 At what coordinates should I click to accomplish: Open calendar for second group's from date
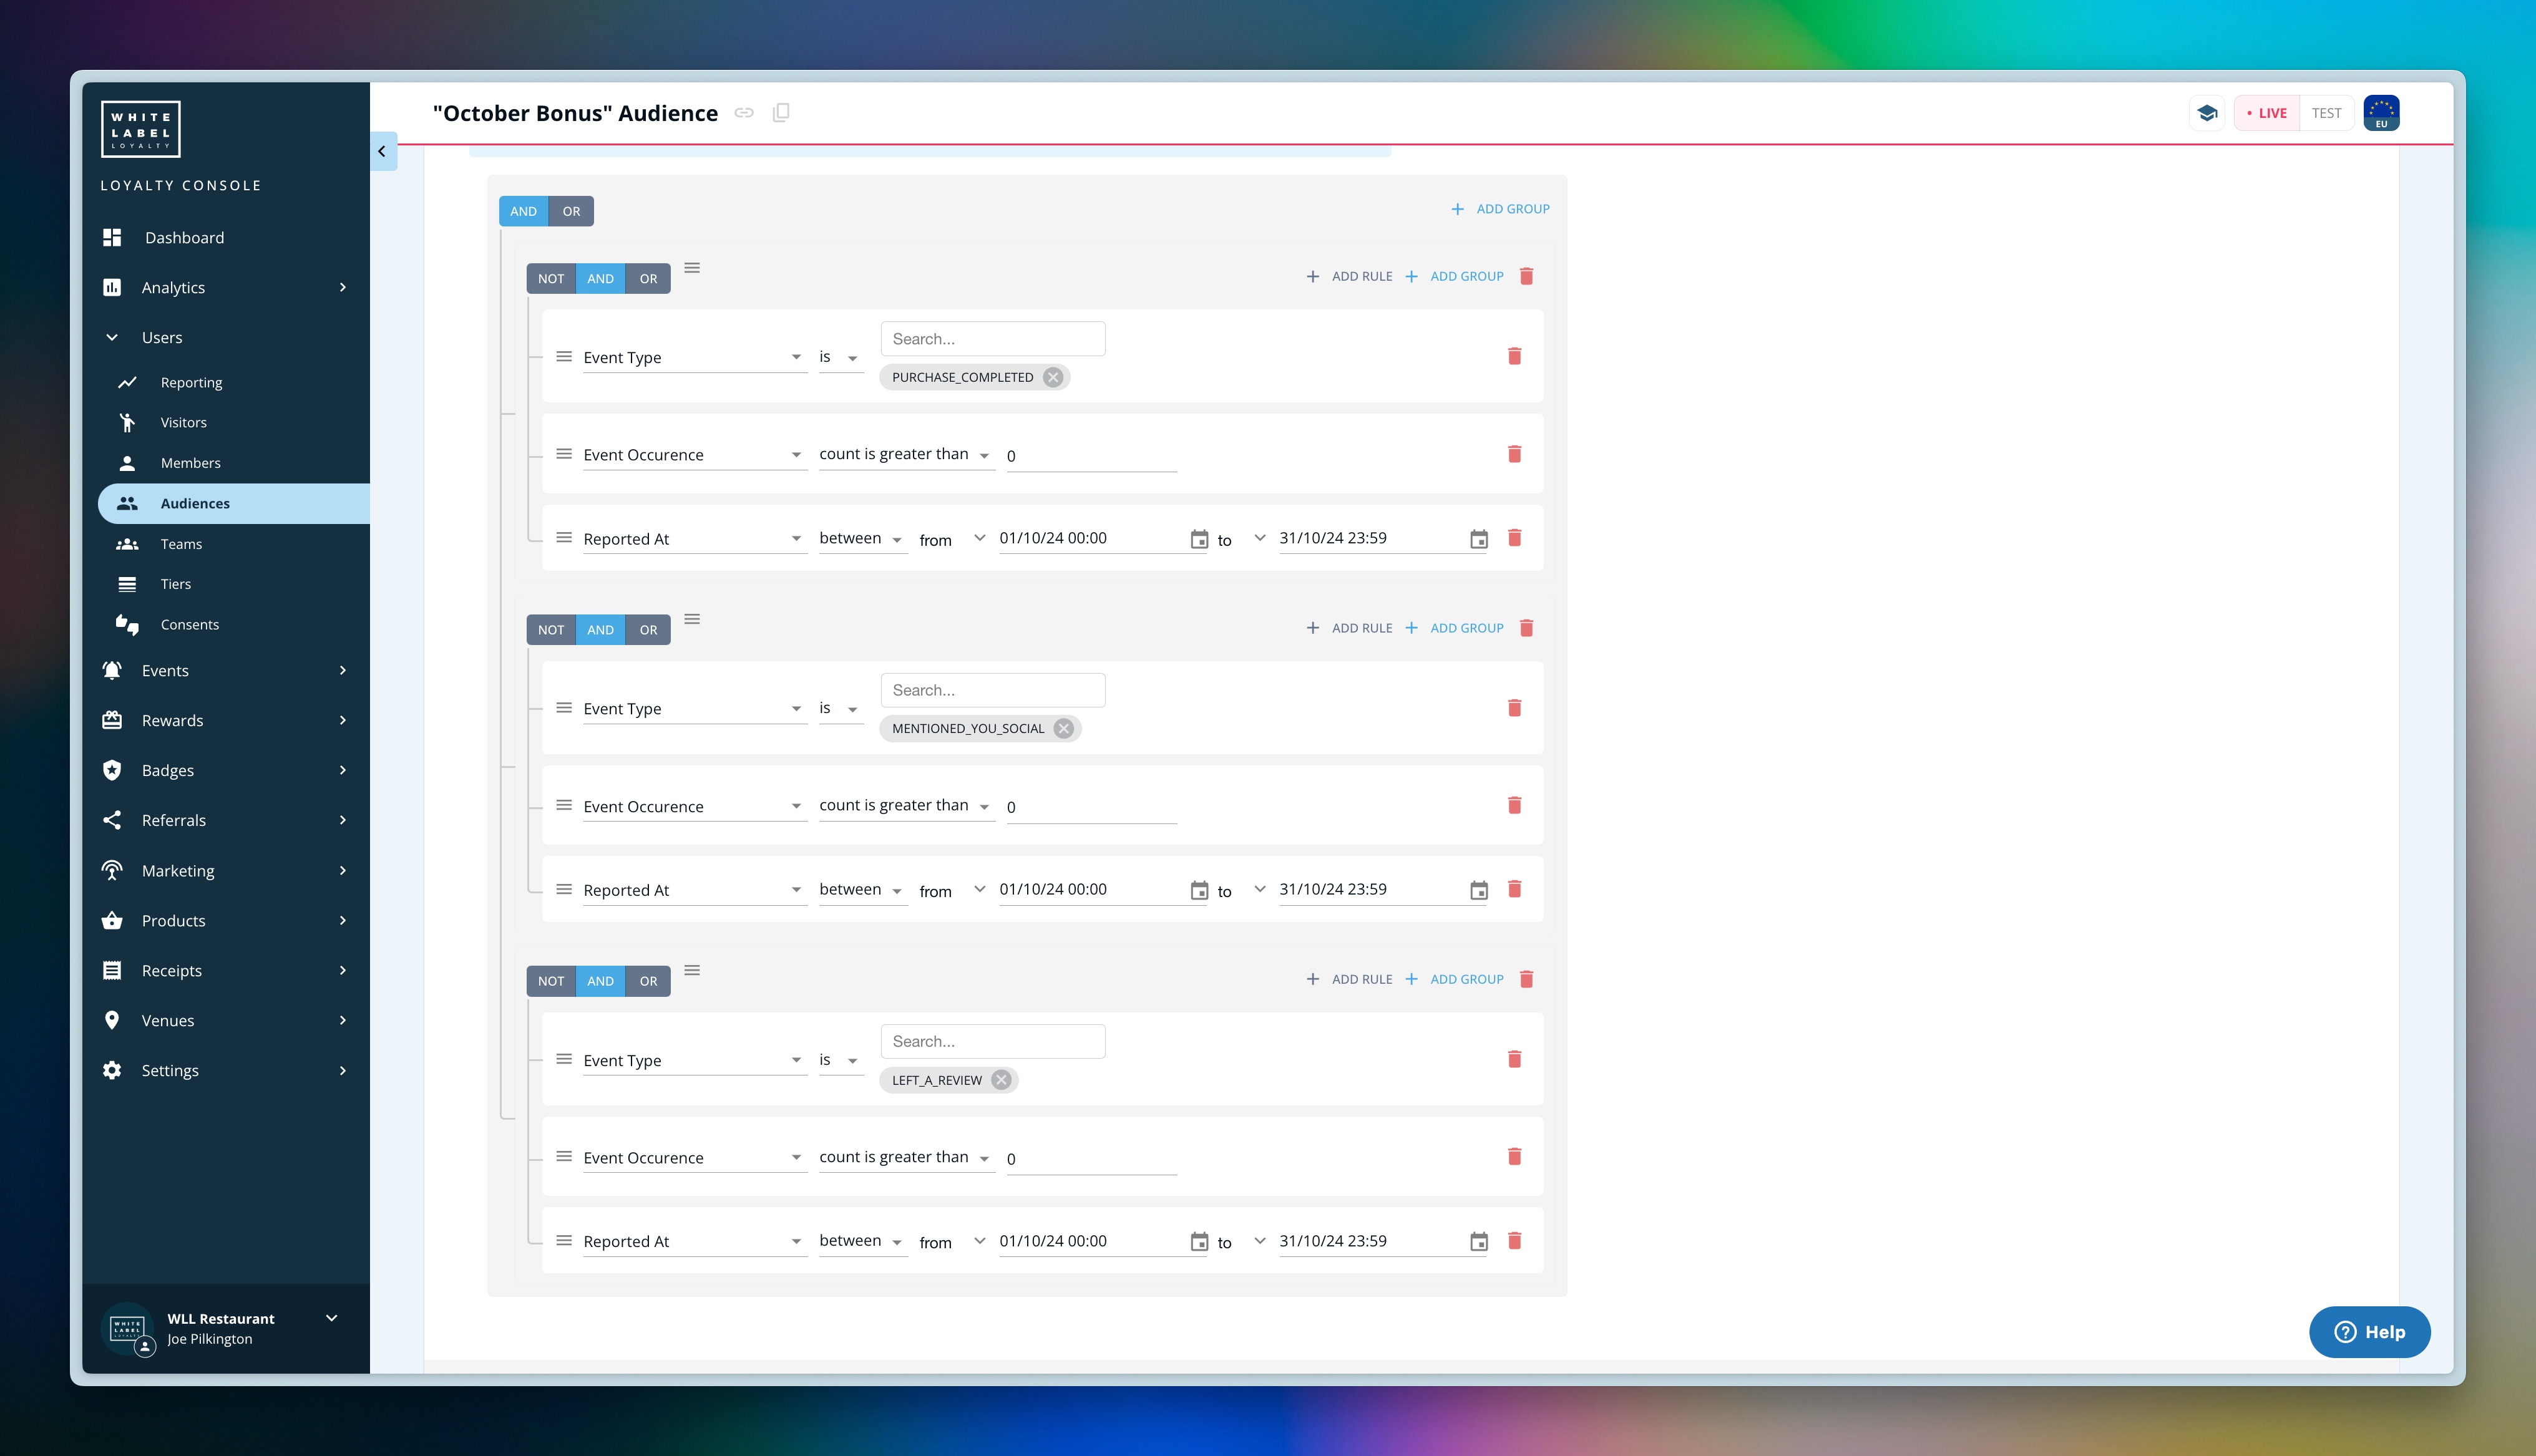pos(1199,890)
